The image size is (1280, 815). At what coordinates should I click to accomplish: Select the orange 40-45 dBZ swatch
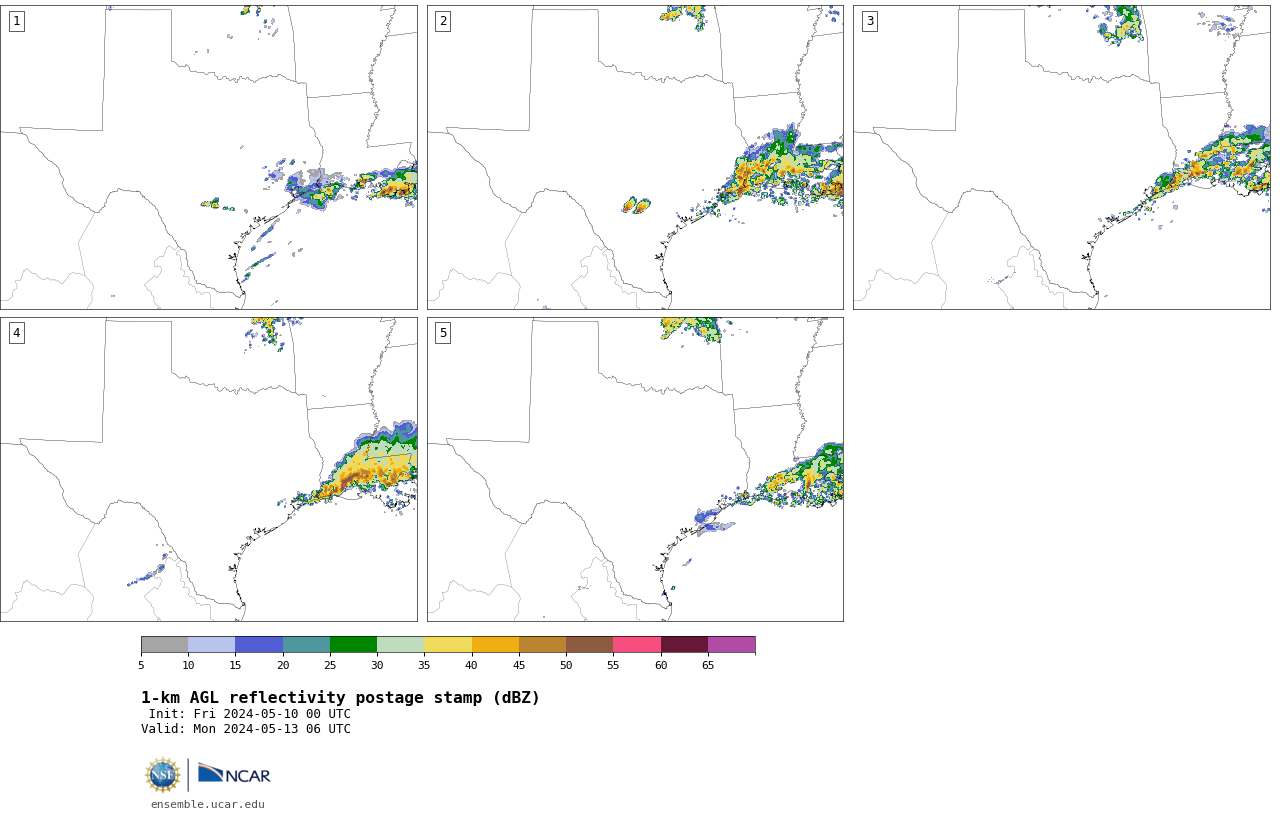pyautogui.click(x=495, y=645)
